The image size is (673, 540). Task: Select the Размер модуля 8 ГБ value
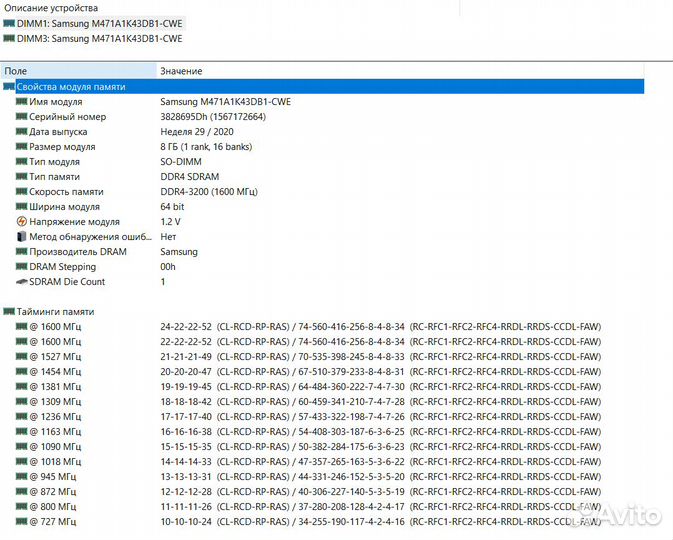coord(203,146)
